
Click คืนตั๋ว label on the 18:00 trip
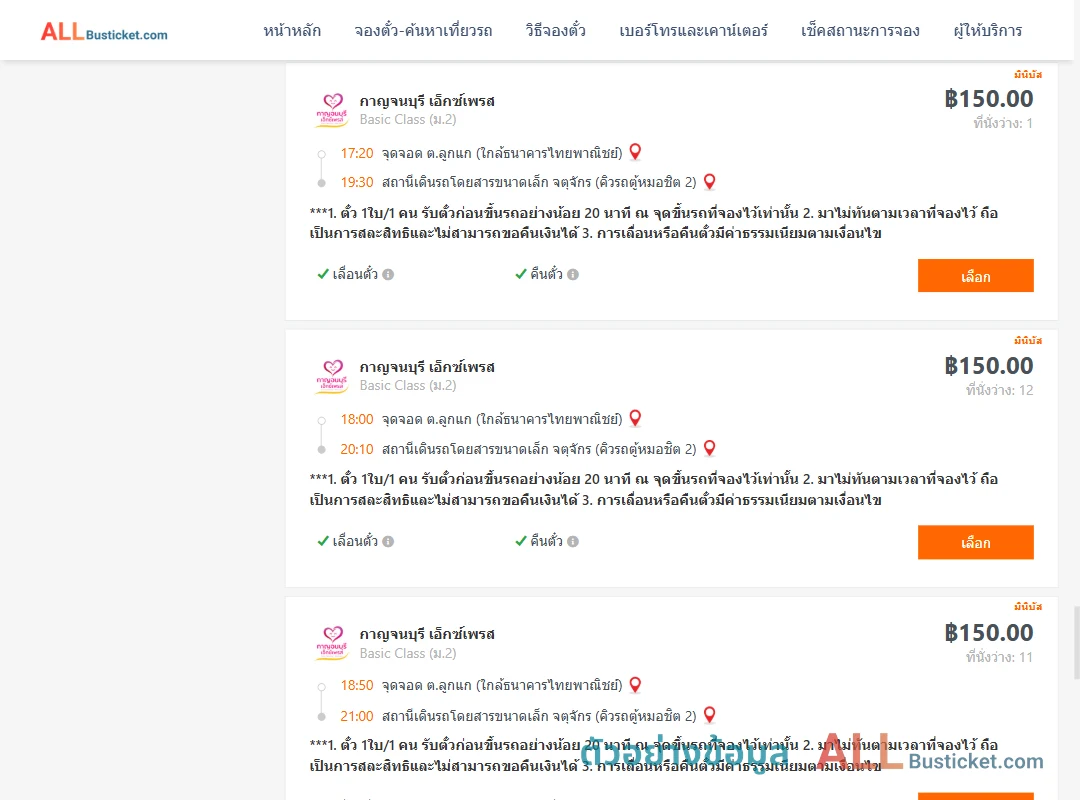[x=546, y=542]
